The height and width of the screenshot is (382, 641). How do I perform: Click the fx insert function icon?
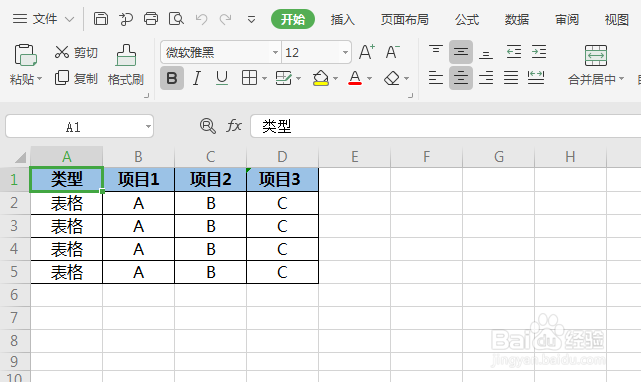[x=234, y=126]
